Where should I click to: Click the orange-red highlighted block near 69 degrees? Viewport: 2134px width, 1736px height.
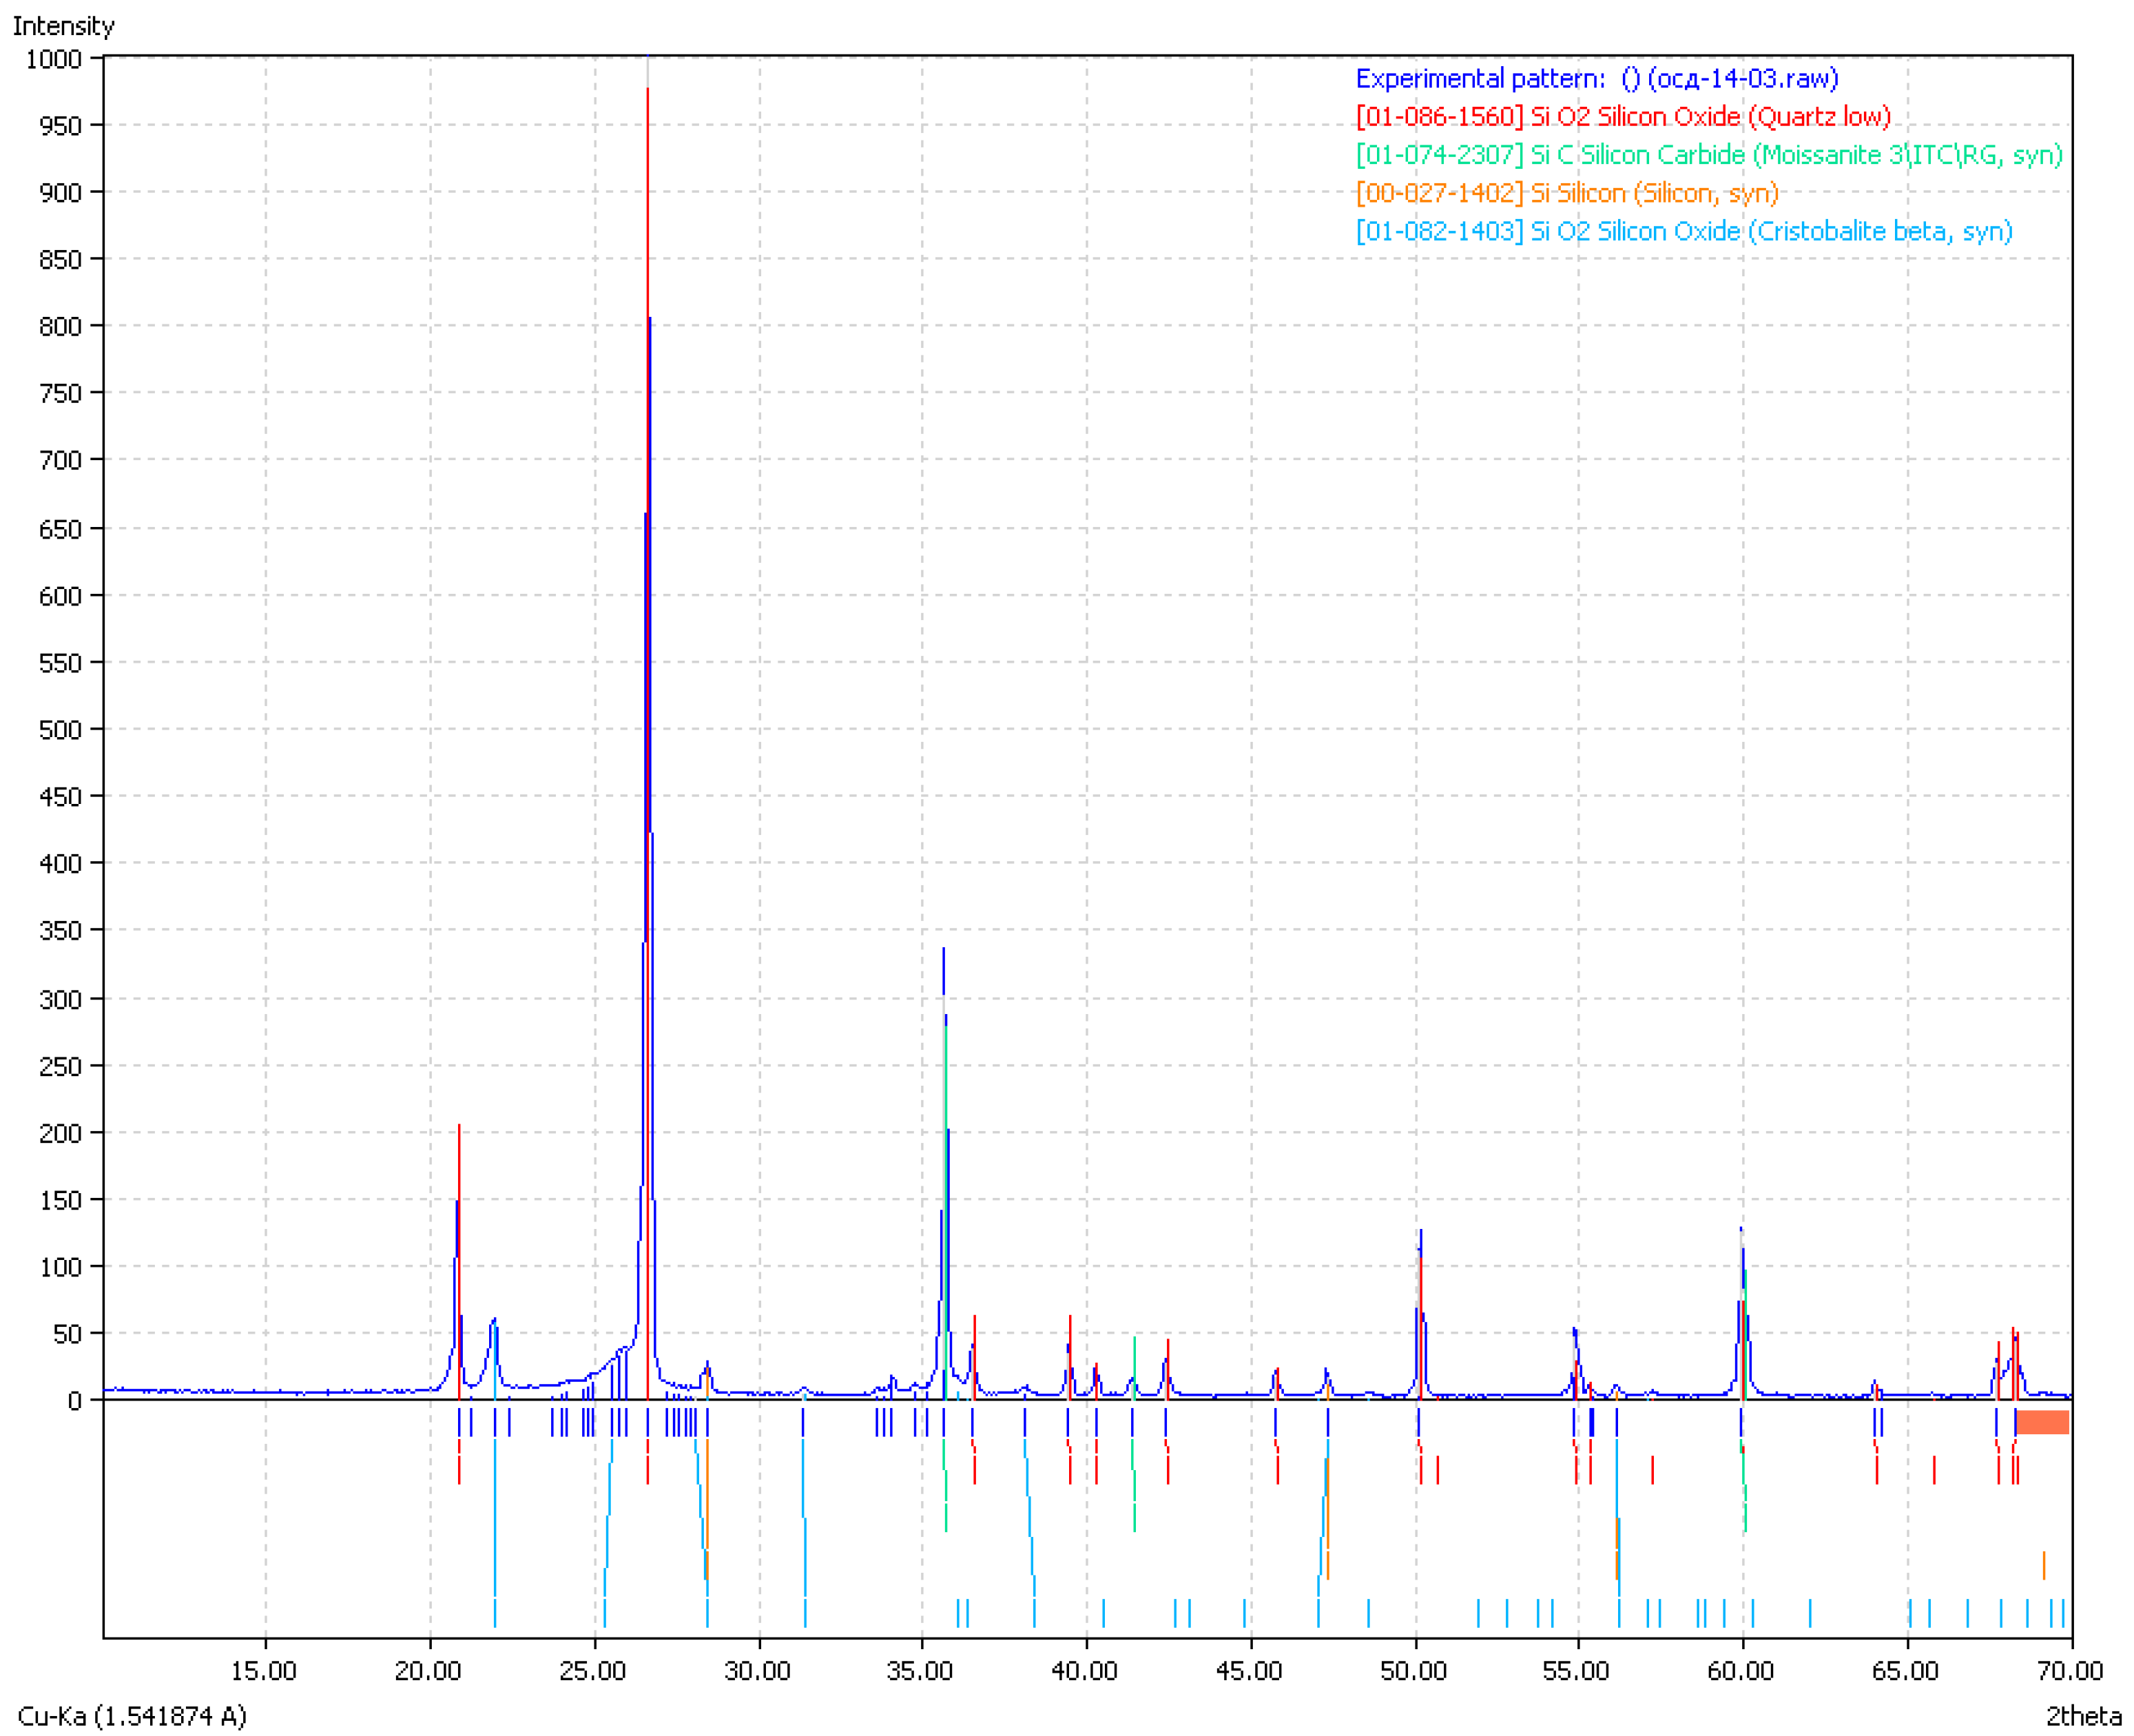coord(2042,1422)
